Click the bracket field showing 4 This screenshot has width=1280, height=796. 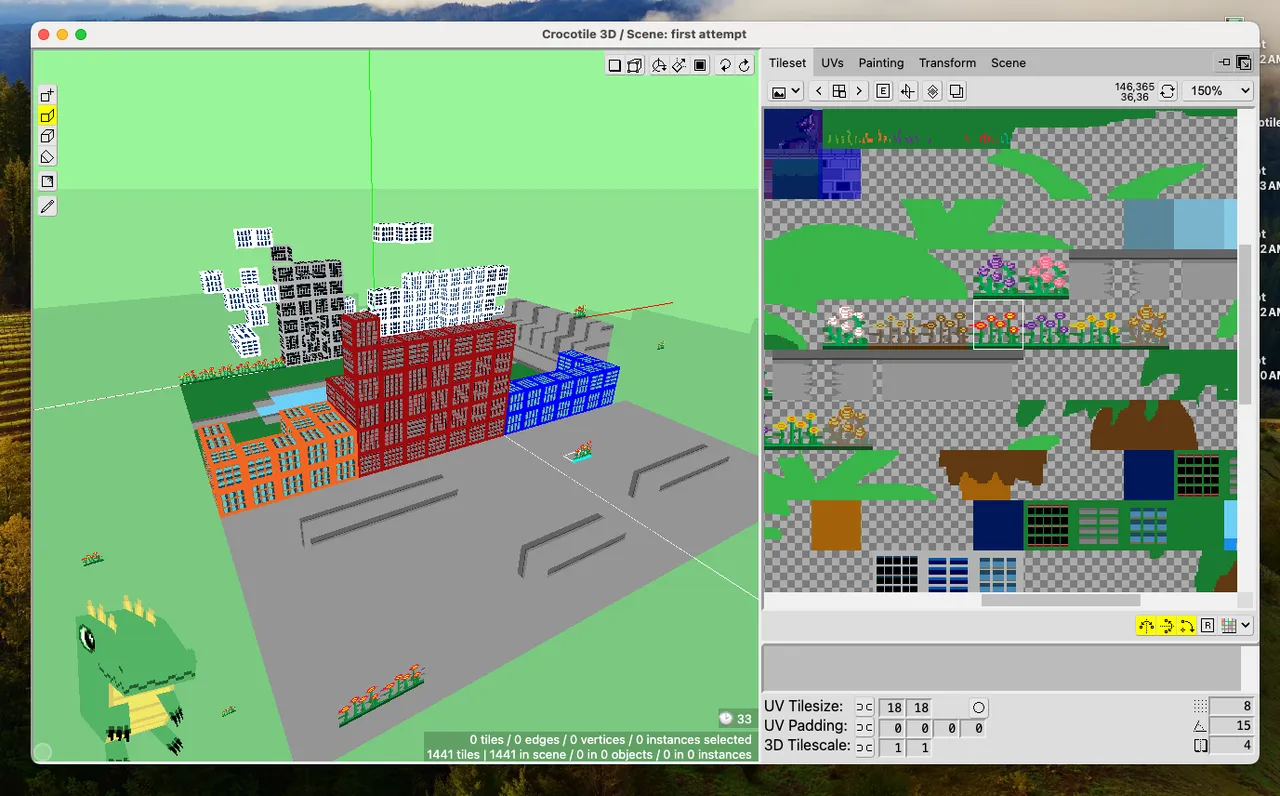1232,746
